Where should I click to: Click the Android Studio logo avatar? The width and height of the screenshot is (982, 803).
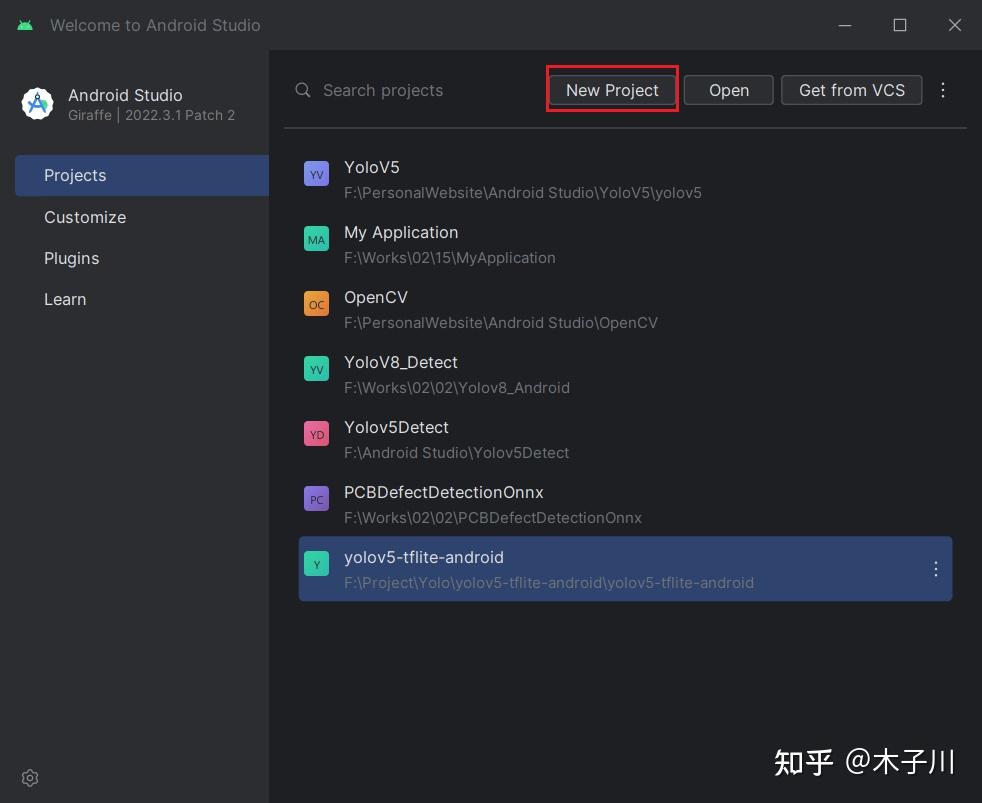click(38, 103)
